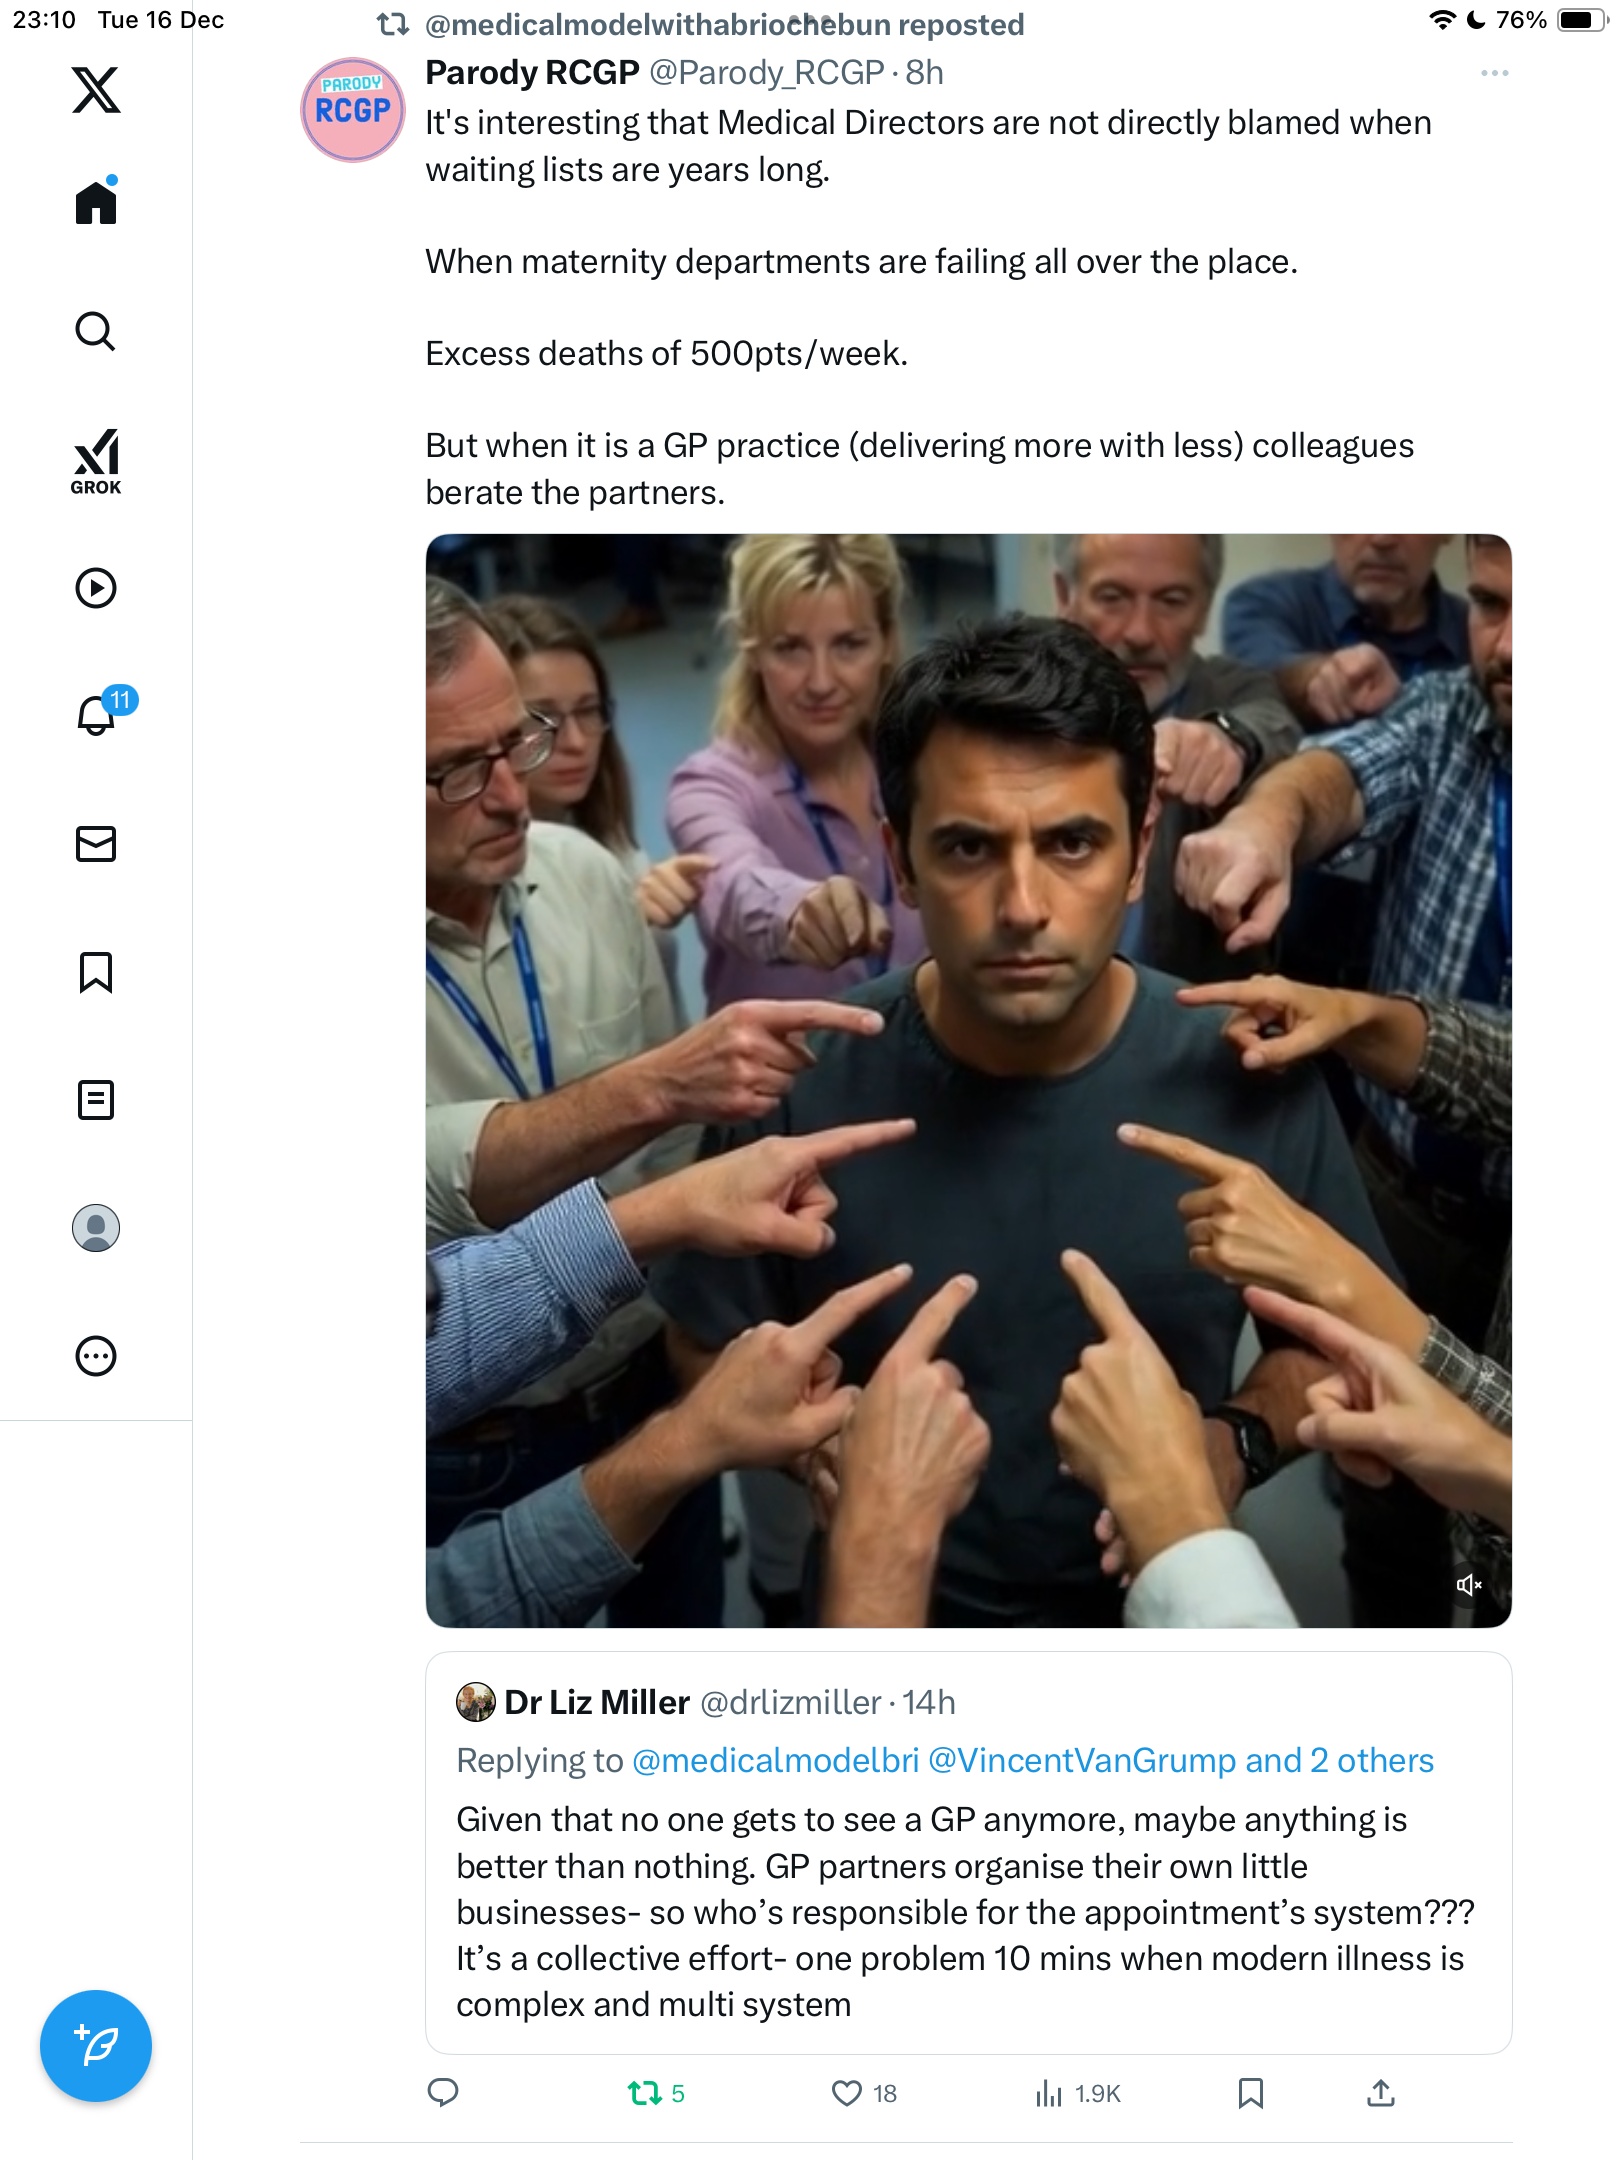Compose a new post with floating button
1620x2160 pixels.
(x=96, y=2046)
